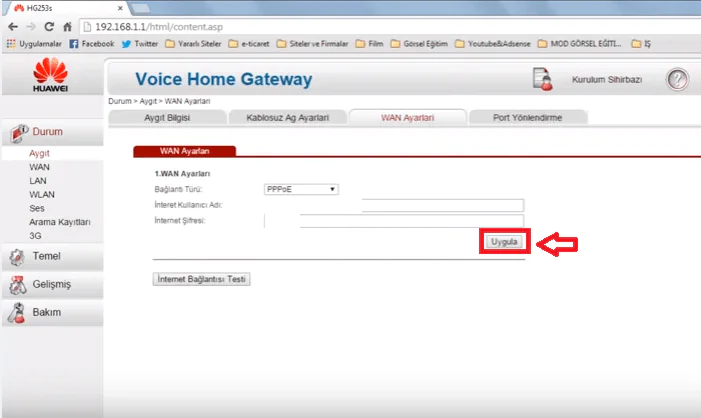Click the 1.WAN Ayarları heading text

coord(182,173)
